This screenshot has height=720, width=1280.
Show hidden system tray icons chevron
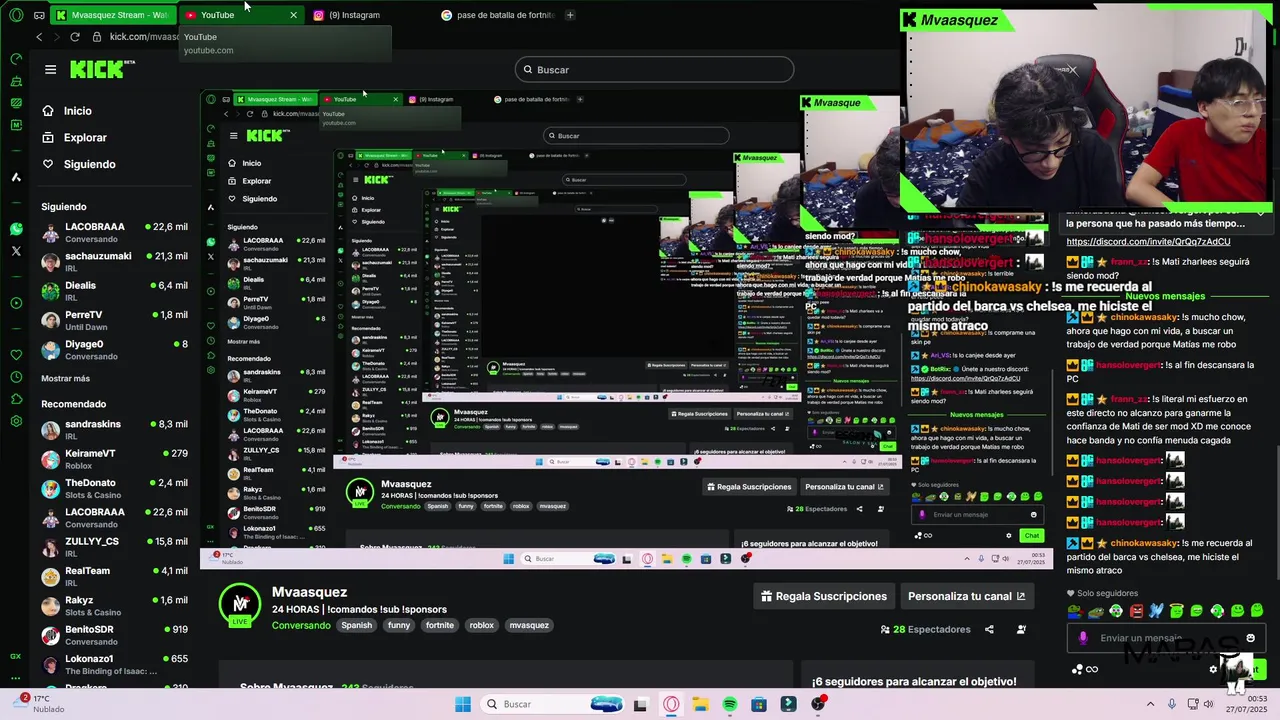point(1150,704)
